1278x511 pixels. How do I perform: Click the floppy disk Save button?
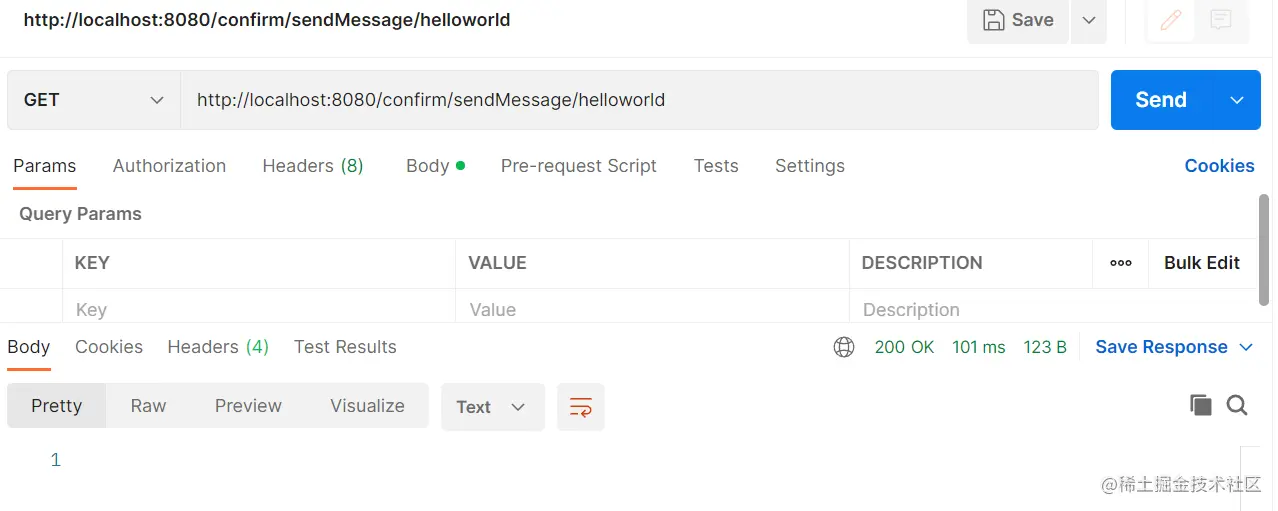tap(1018, 20)
